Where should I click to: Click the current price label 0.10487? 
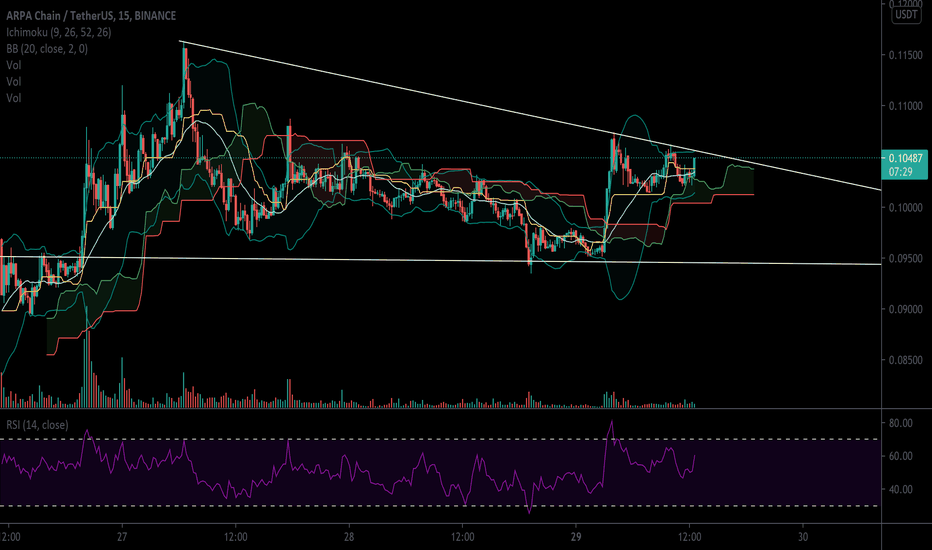[905, 158]
